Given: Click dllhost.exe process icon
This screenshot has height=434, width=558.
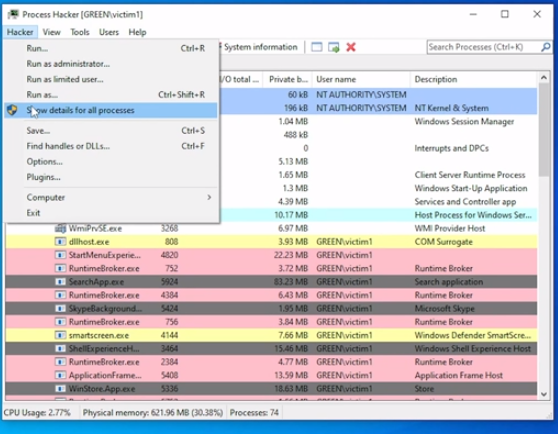Looking at the screenshot, I should [x=60, y=242].
